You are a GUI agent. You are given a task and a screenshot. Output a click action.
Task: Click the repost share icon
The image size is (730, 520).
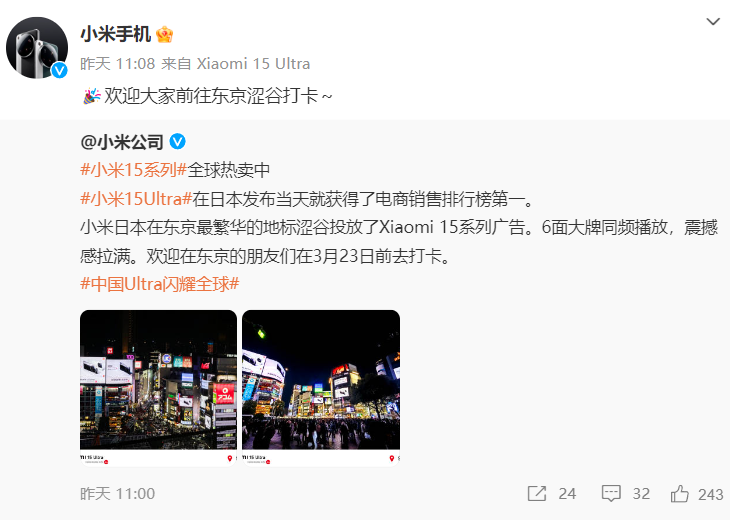(537, 493)
